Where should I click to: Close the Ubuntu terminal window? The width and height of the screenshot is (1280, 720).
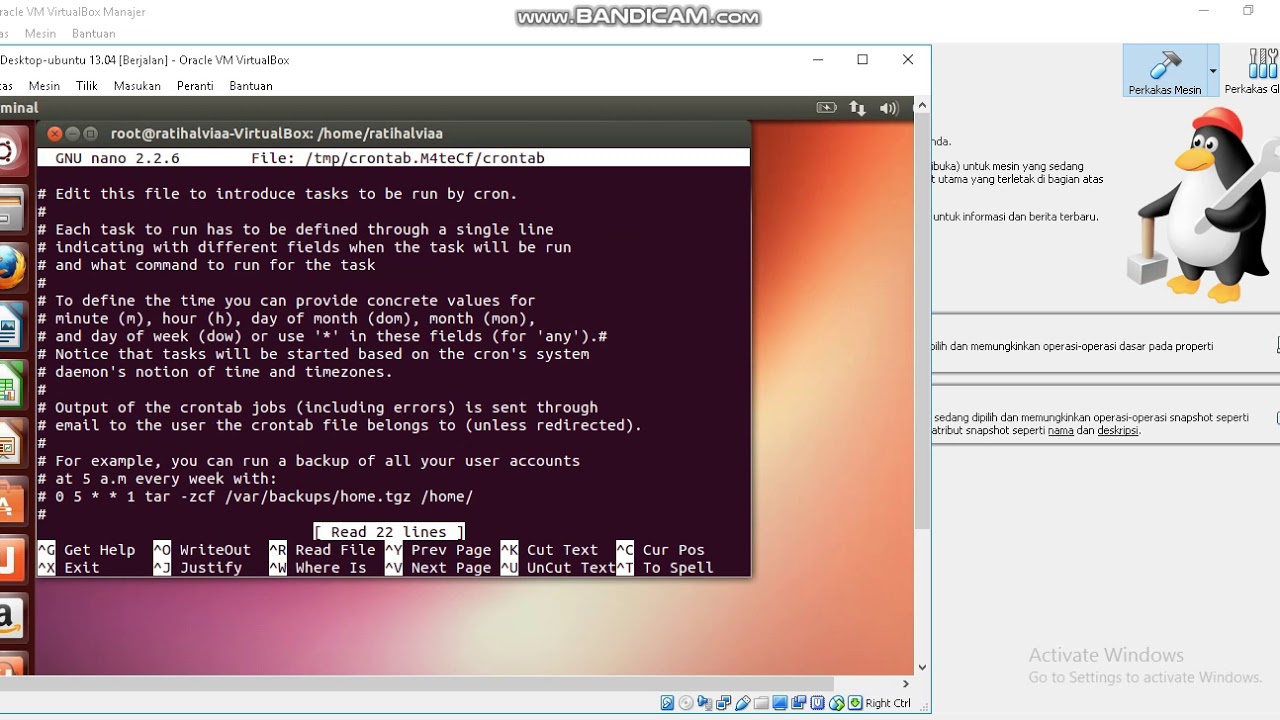[x=55, y=133]
